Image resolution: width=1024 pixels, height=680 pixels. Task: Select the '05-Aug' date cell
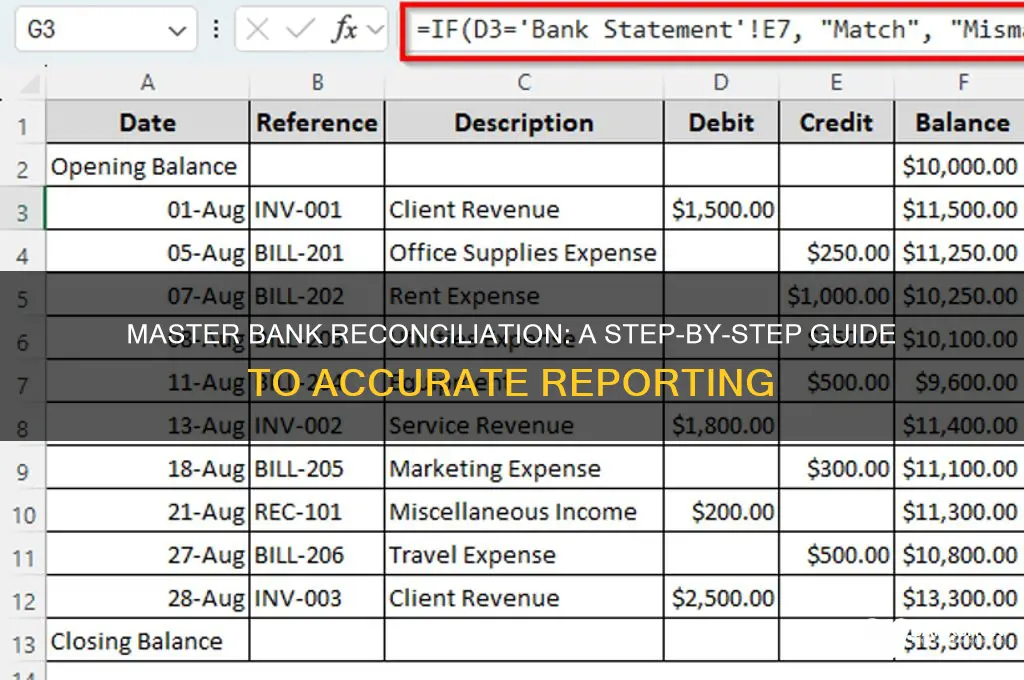[148, 252]
